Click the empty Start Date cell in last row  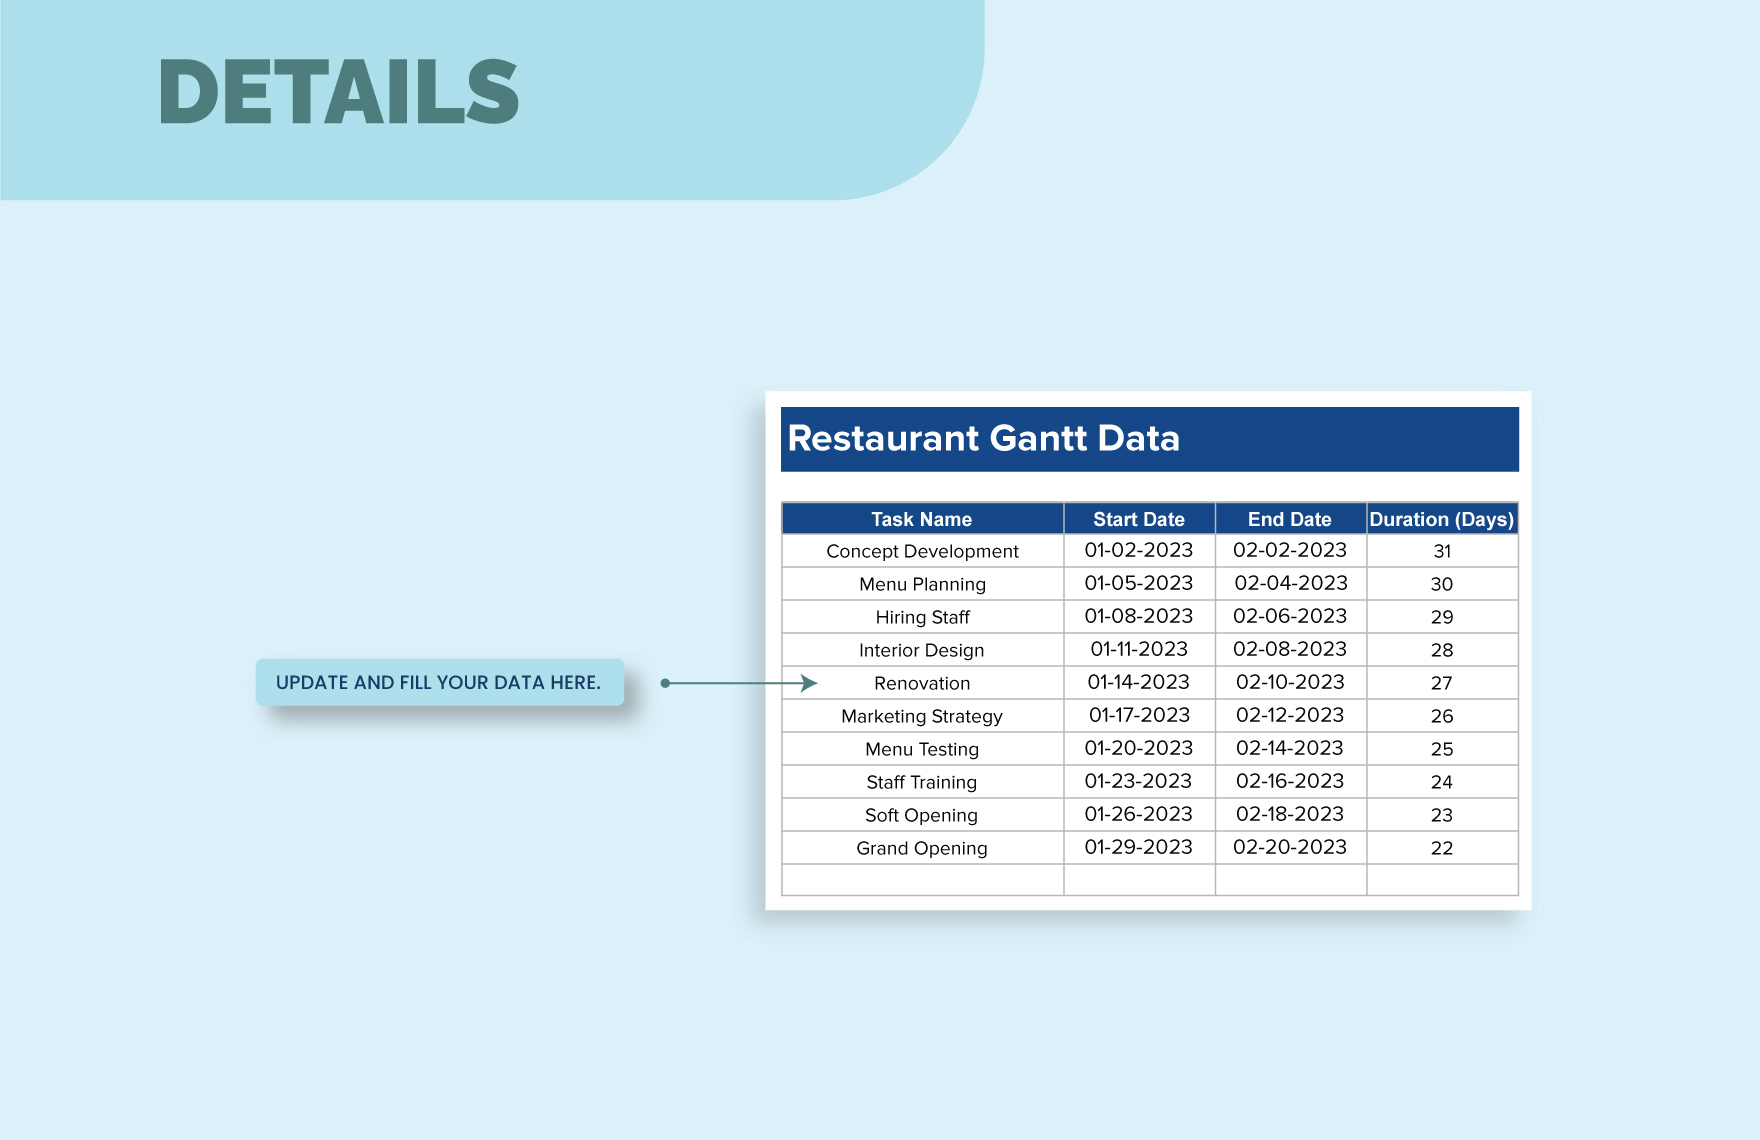1139,880
